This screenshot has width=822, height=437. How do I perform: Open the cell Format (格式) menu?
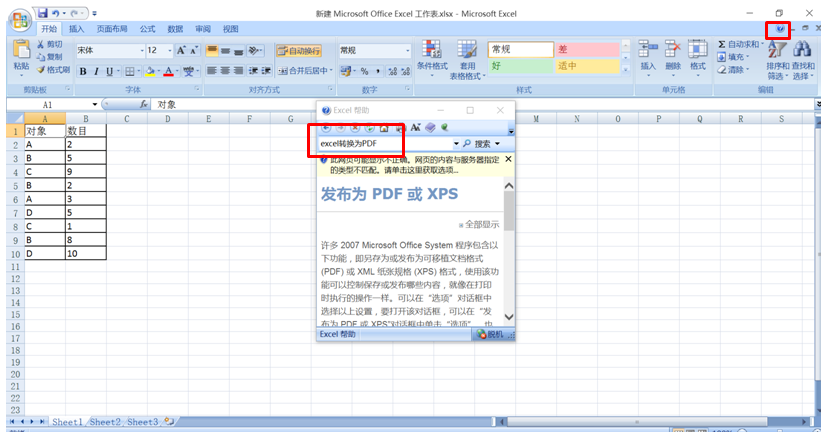coord(697,59)
